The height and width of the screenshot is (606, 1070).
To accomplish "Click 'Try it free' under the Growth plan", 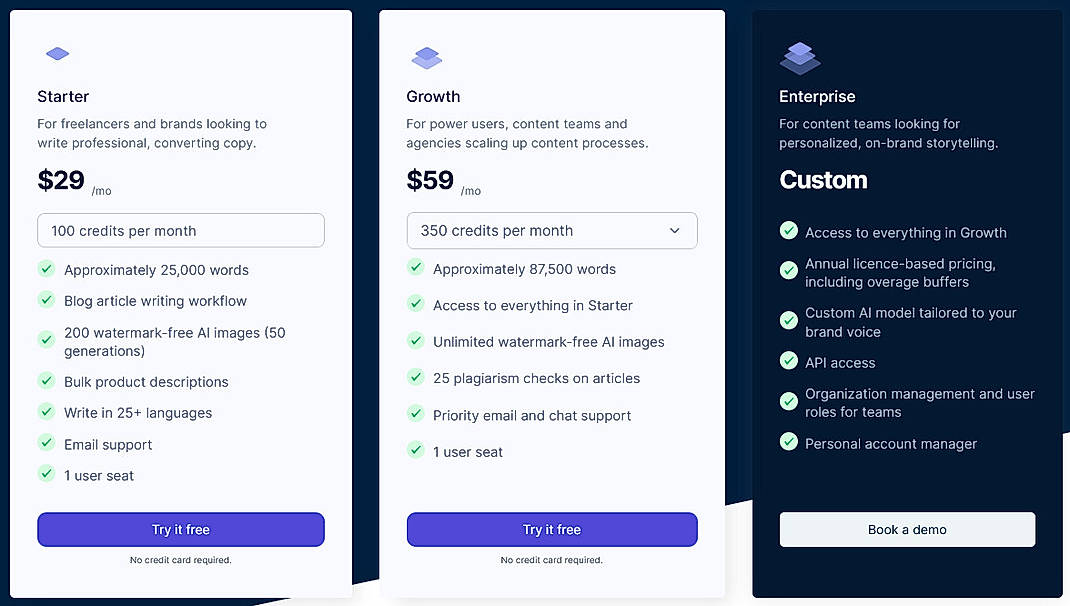I will click(x=552, y=529).
